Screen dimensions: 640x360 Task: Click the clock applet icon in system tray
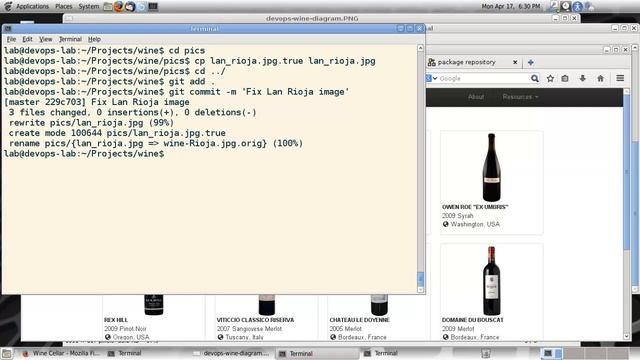click(566, 6)
